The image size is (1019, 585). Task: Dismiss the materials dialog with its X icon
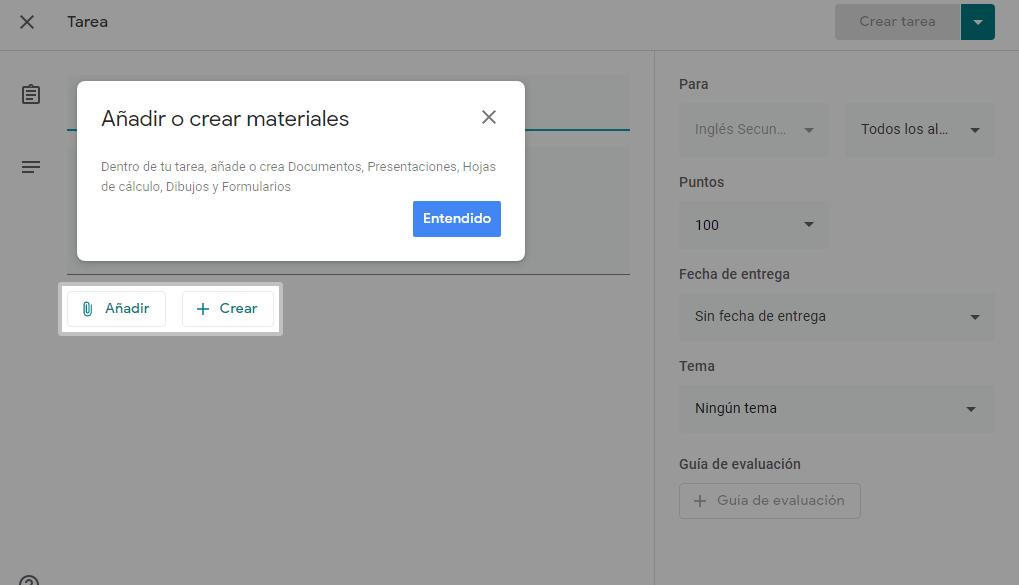(489, 117)
